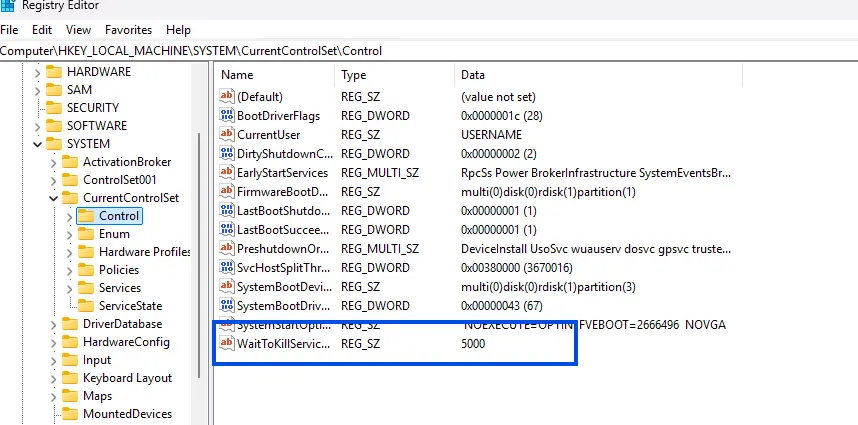Click the EarlyStartServices value icon
The image size is (858, 425).
[x=227, y=173]
